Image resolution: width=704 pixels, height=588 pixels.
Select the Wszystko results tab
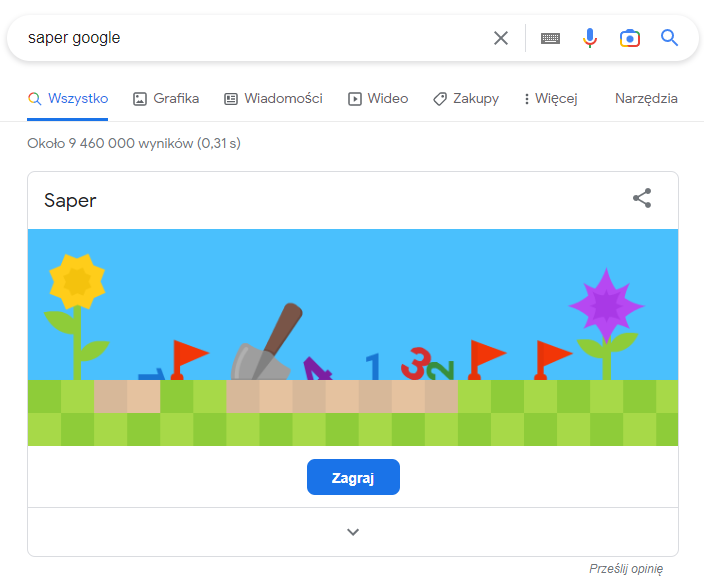tap(68, 98)
